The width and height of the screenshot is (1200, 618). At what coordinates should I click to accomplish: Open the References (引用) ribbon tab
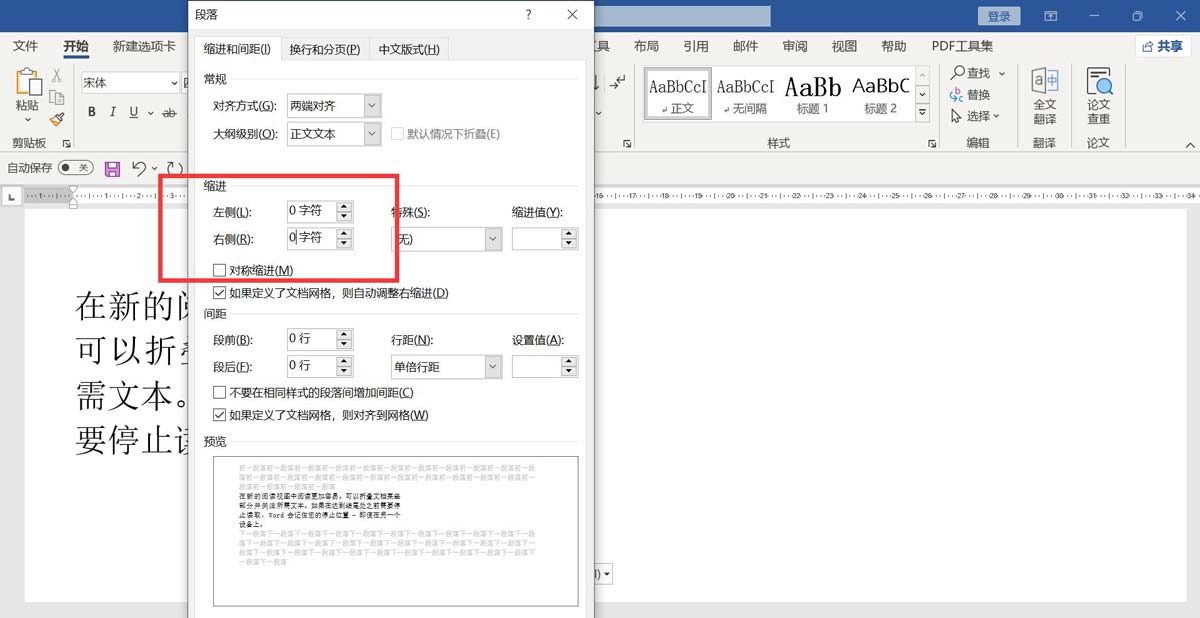pos(696,46)
